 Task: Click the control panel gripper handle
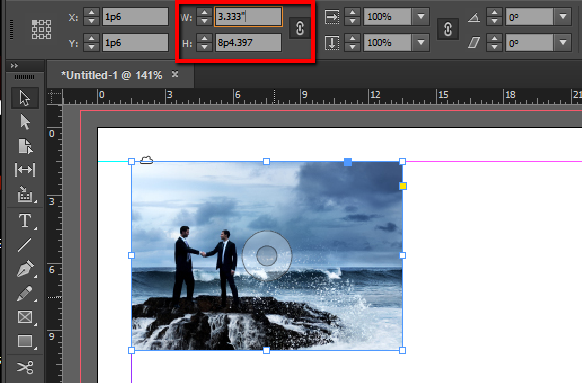(x=12, y=30)
